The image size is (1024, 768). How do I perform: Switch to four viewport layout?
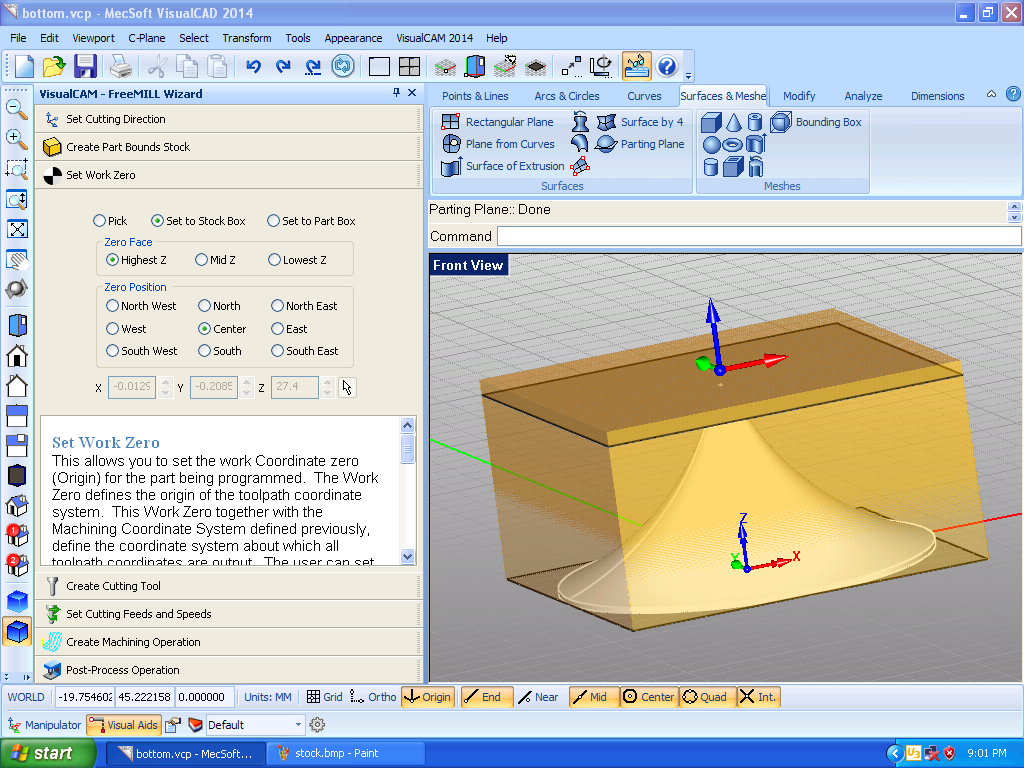pos(409,67)
